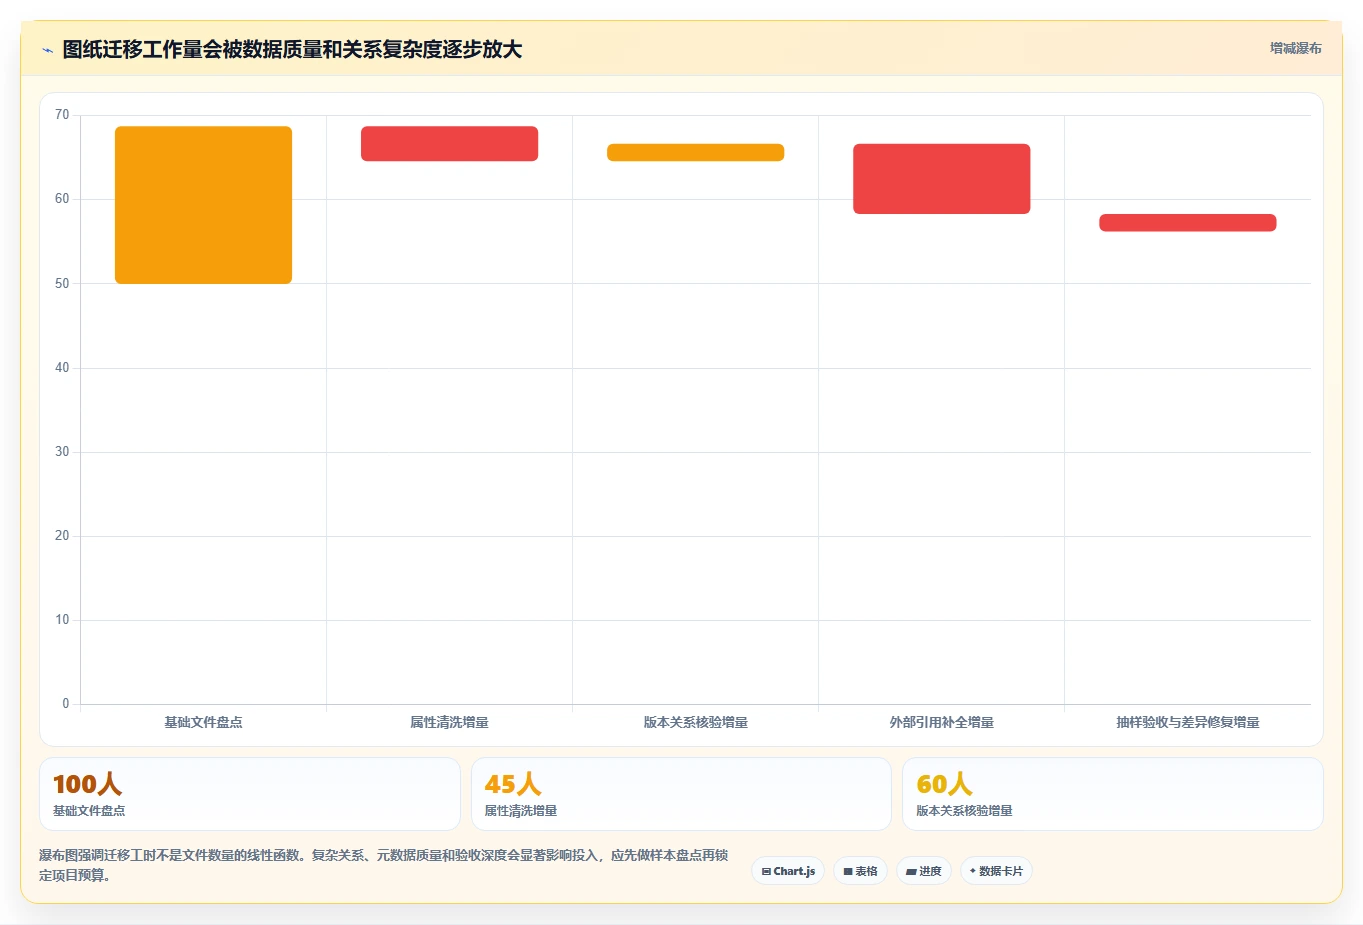Open the 60人 版本关系核验增量 stat card
Viewport: 1363px width, 925px height.
point(1112,794)
